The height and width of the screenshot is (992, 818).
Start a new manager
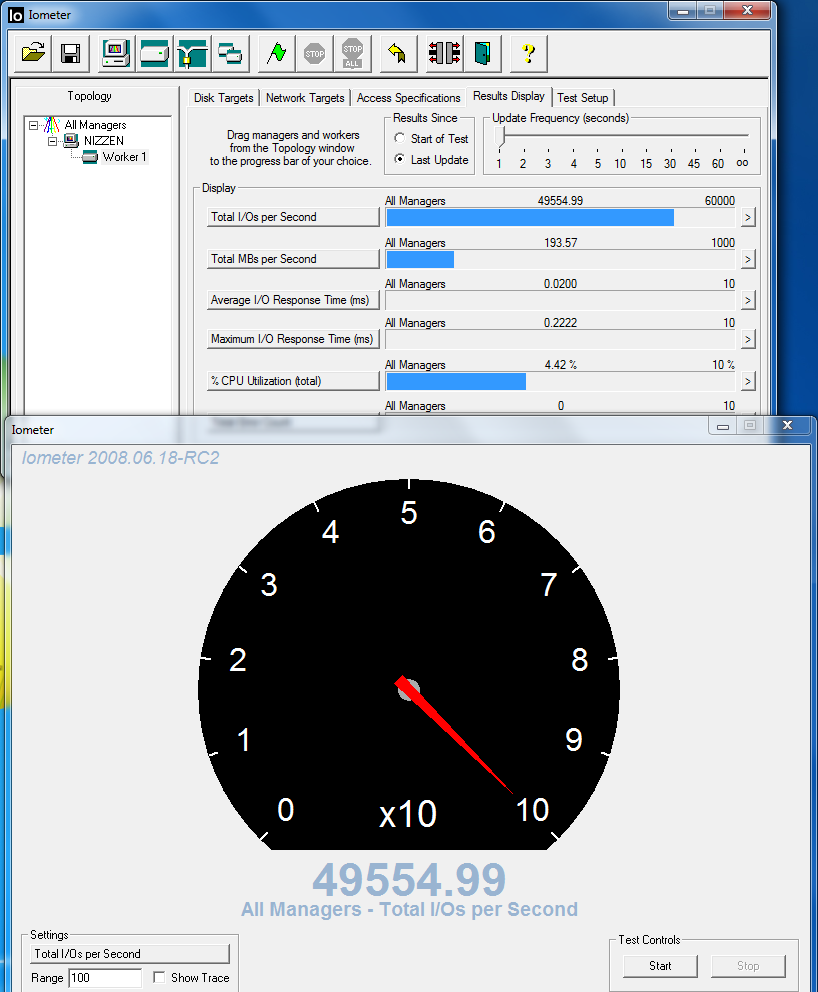116,53
